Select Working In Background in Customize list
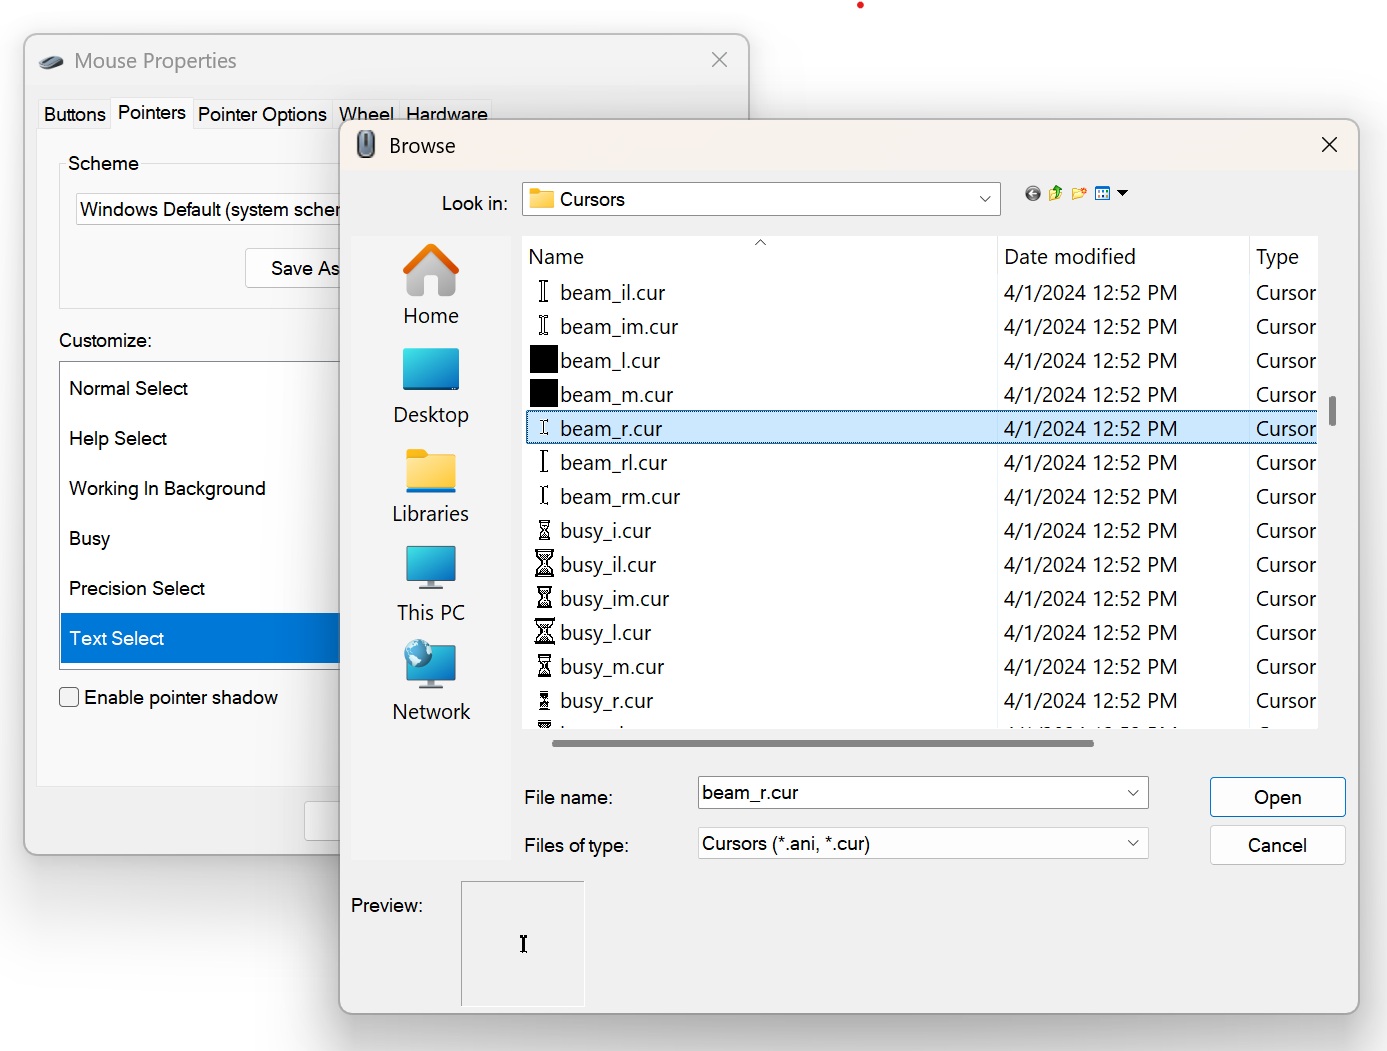 click(200, 488)
